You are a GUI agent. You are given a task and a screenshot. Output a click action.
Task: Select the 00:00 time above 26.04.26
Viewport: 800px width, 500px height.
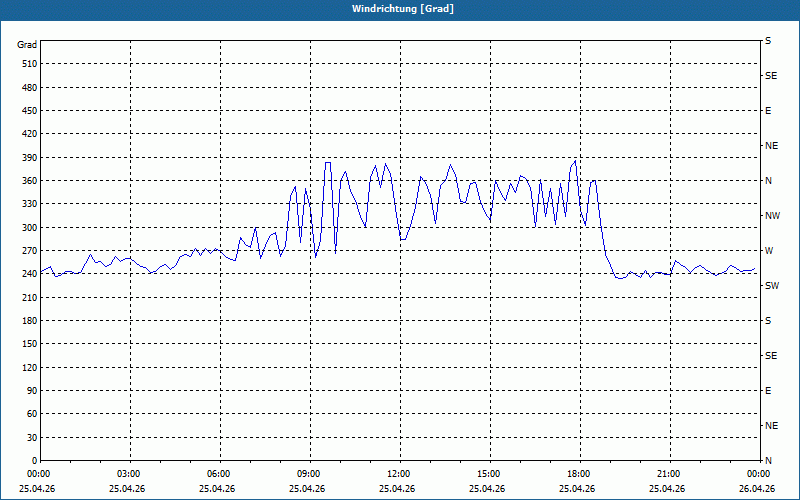point(758,474)
